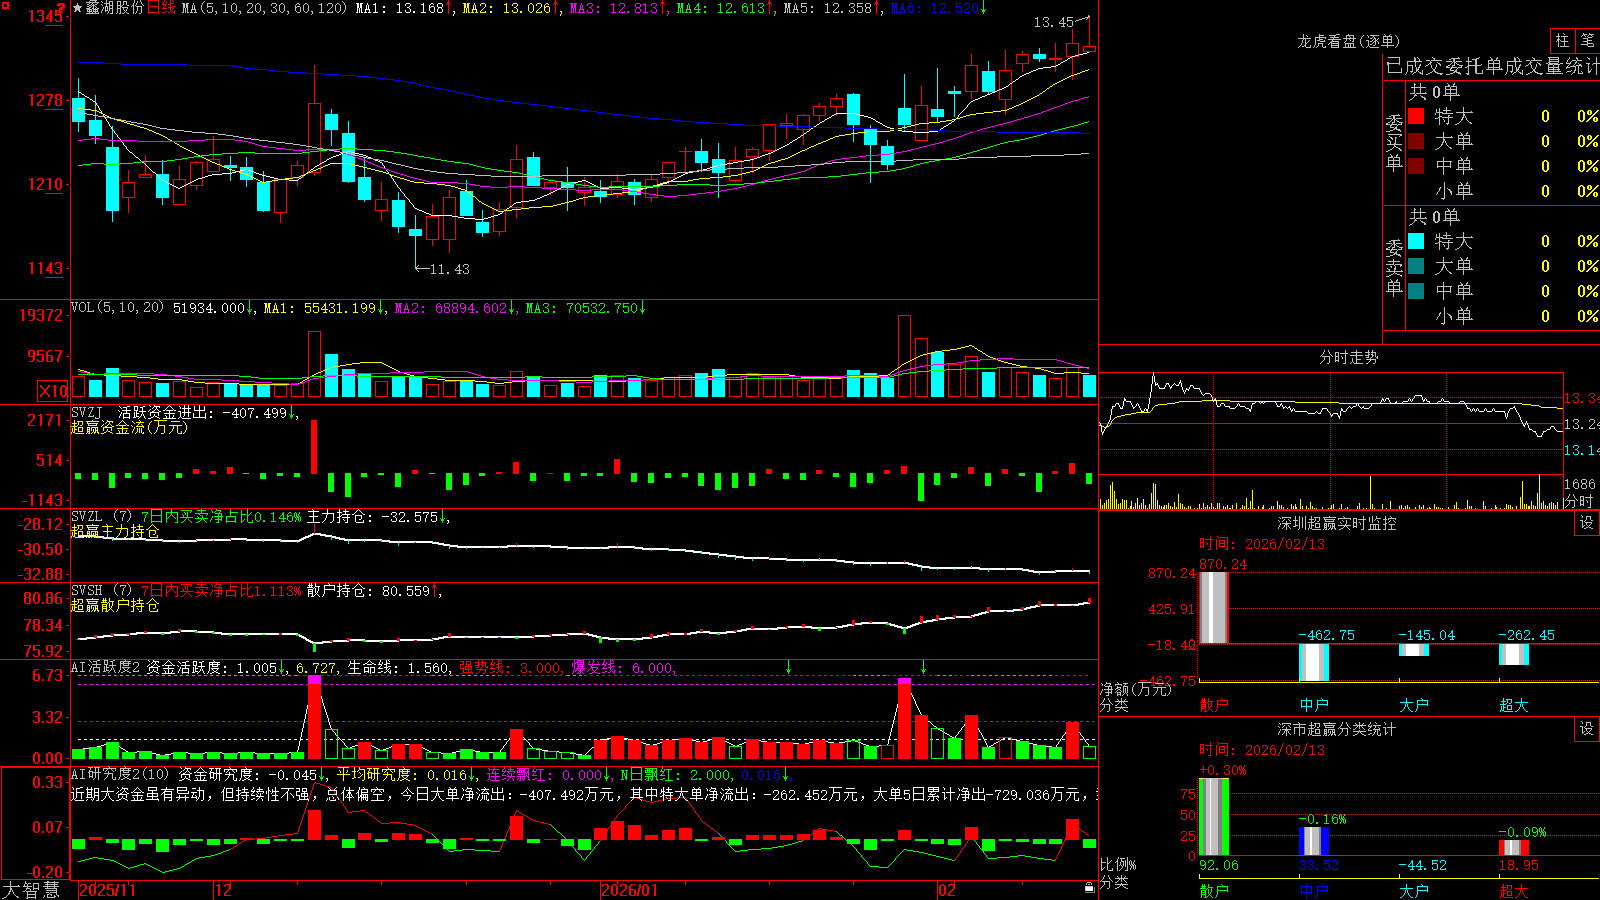The width and height of the screenshot is (1600, 900).
Task: Click the 强势线: 3.000 value
Action: (x=510, y=668)
